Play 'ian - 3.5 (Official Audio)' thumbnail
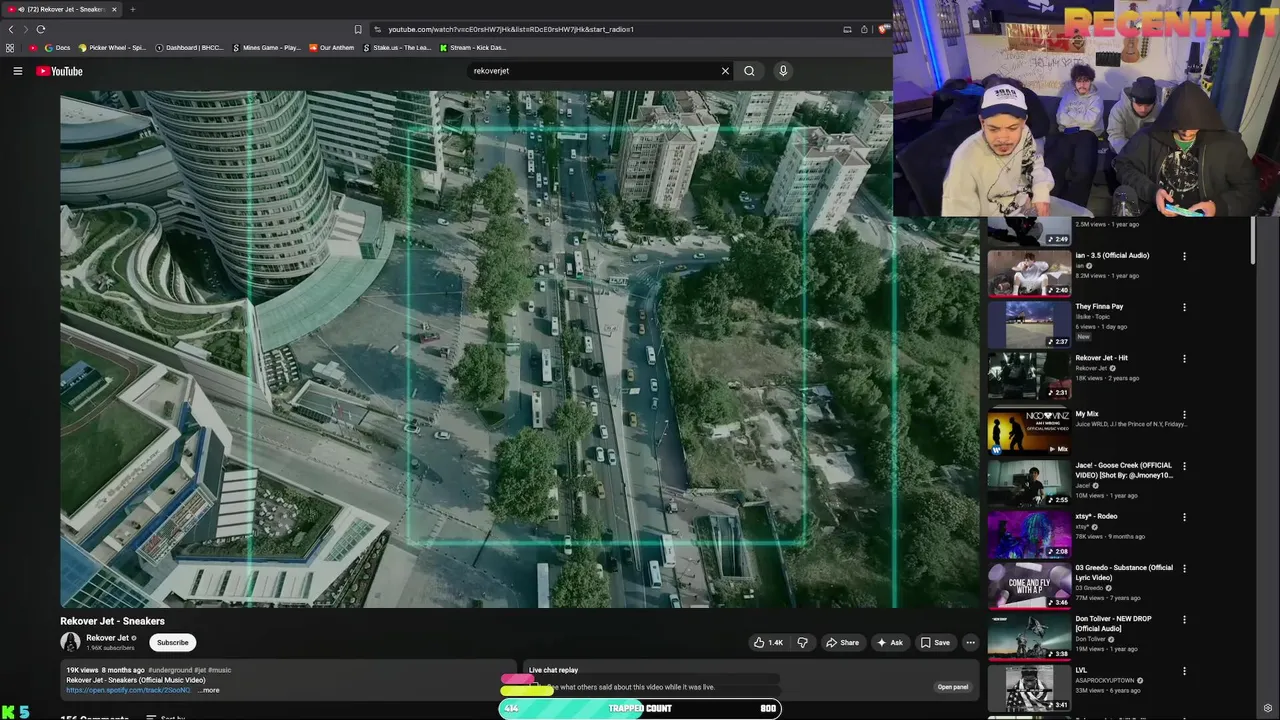 click(x=1029, y=273)
